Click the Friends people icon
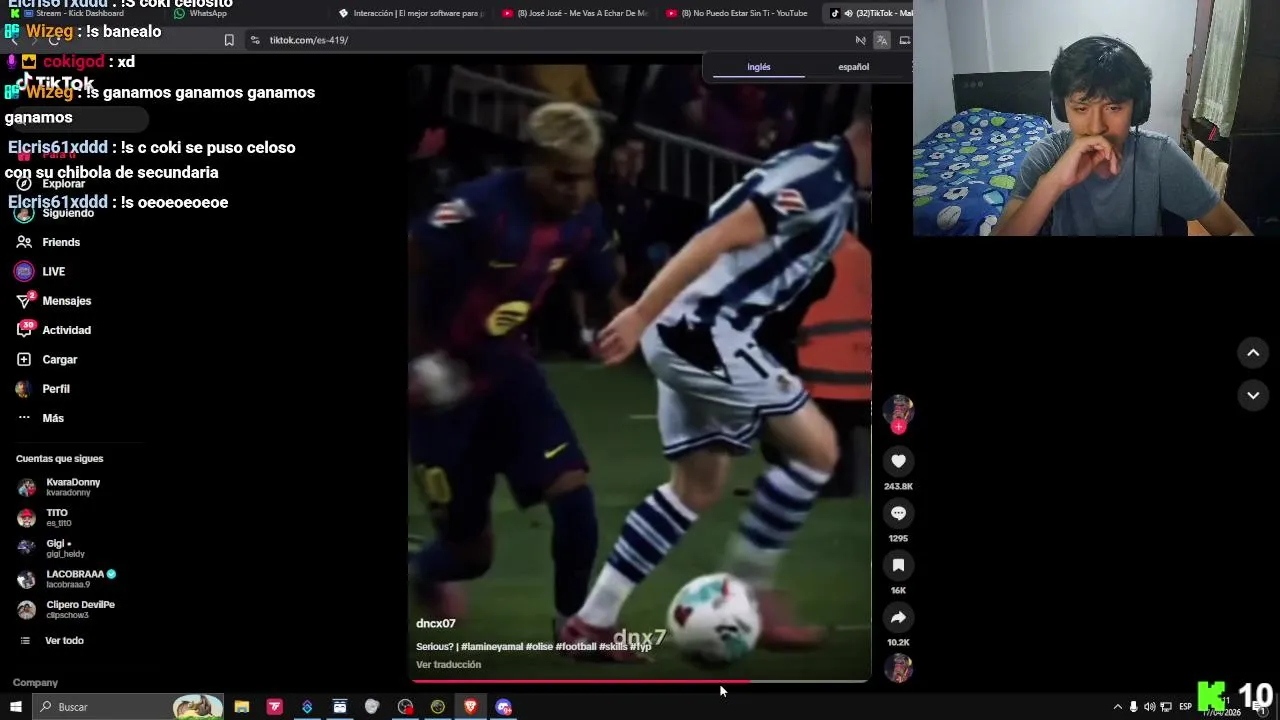1280x720 pixels. click(24, 242)
